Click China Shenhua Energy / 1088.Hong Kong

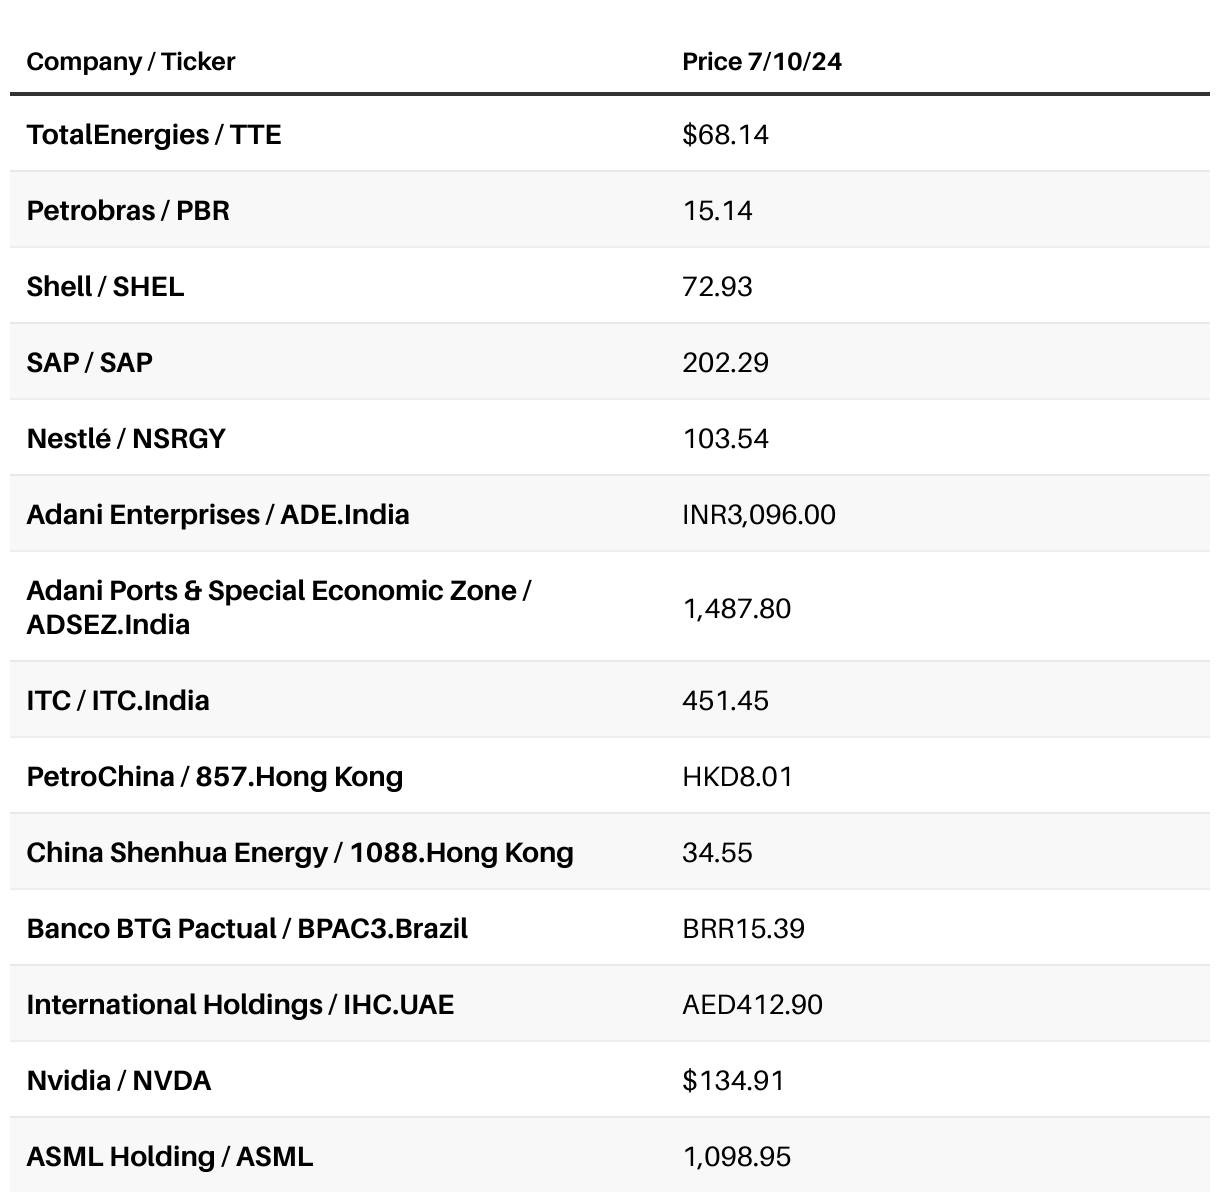click(300, 853)
